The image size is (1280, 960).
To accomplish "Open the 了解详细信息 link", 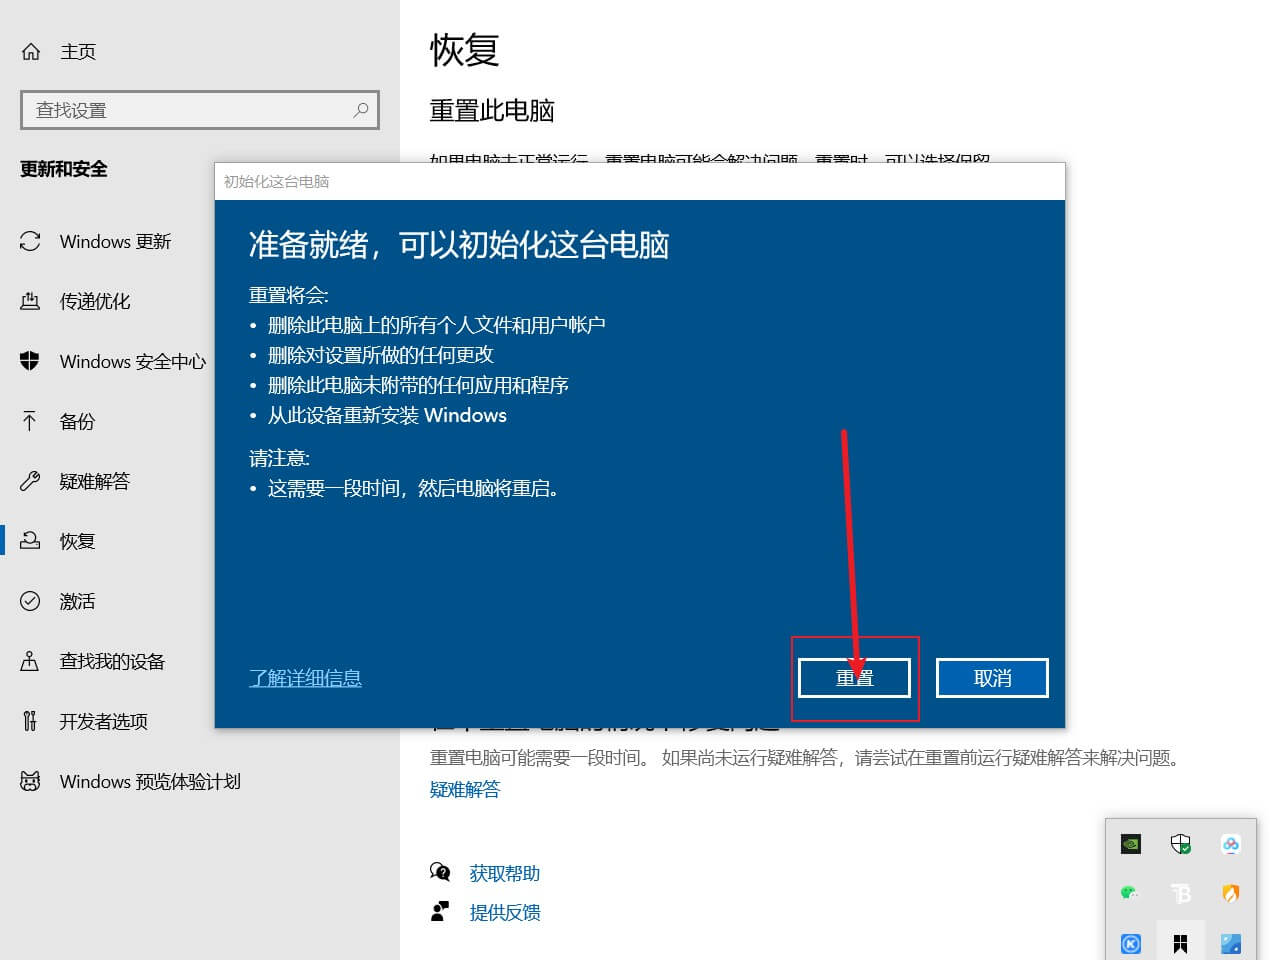I will 305,678.
